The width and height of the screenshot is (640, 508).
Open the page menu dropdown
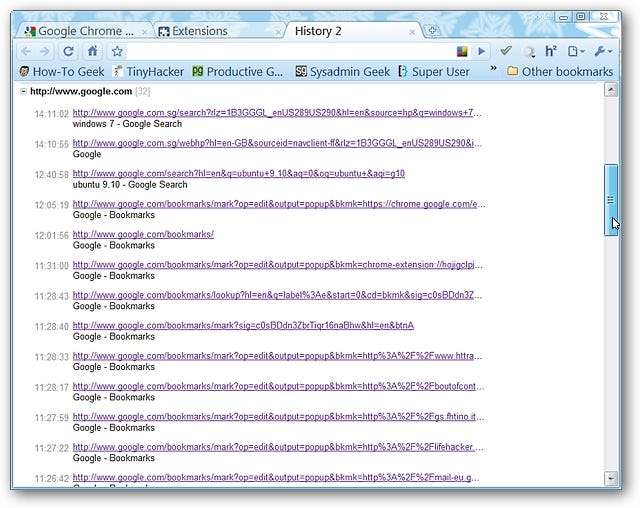click(576, 51)
